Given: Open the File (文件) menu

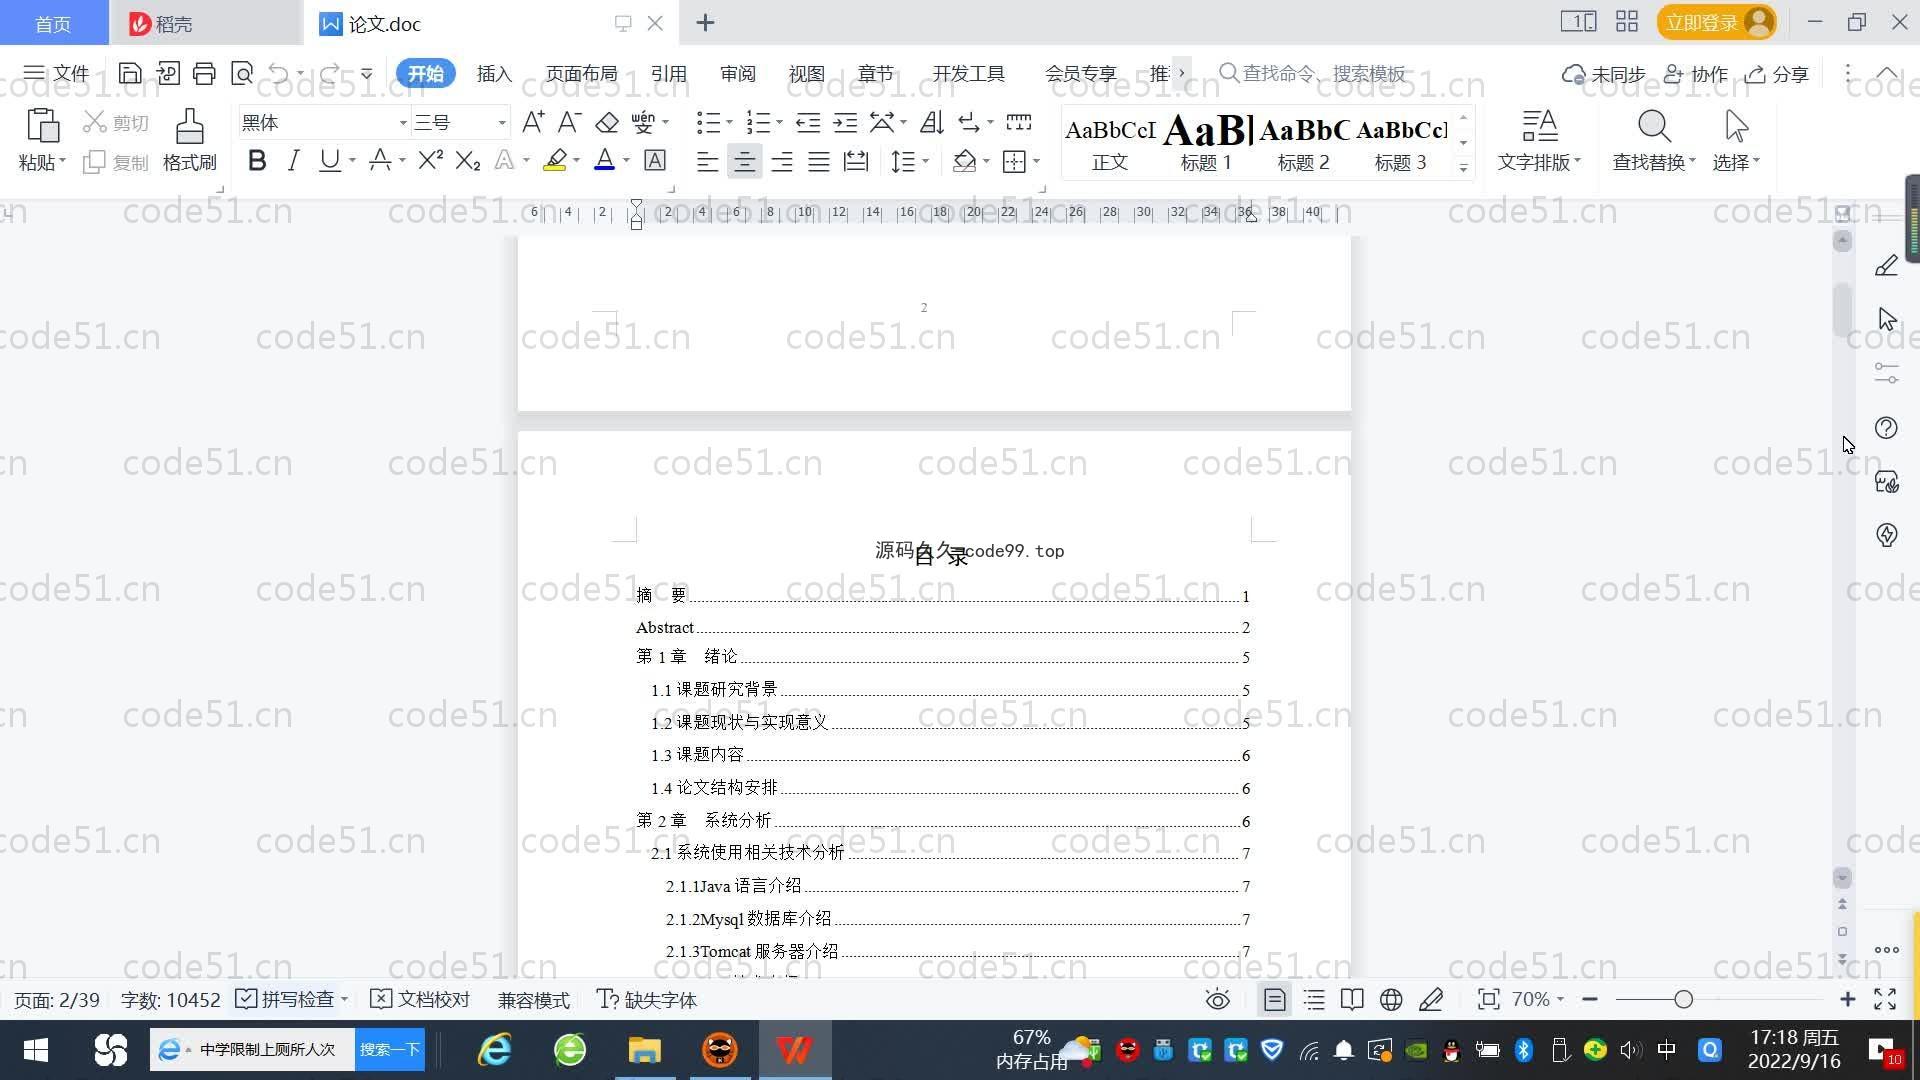Looking at the screenshot, I should pyautogui.click(x=56, y=73).
